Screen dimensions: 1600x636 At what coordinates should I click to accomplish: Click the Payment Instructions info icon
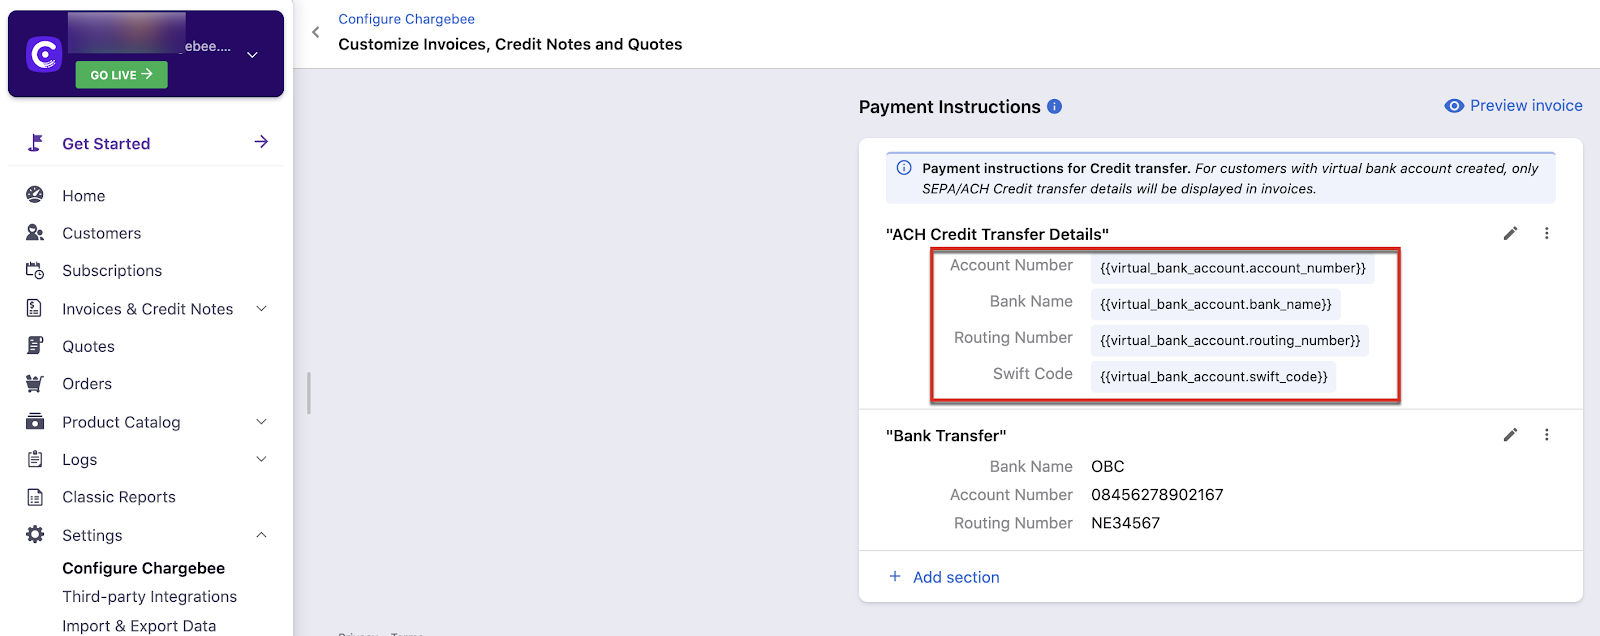pyautogui.click(x=1054, y=106)
